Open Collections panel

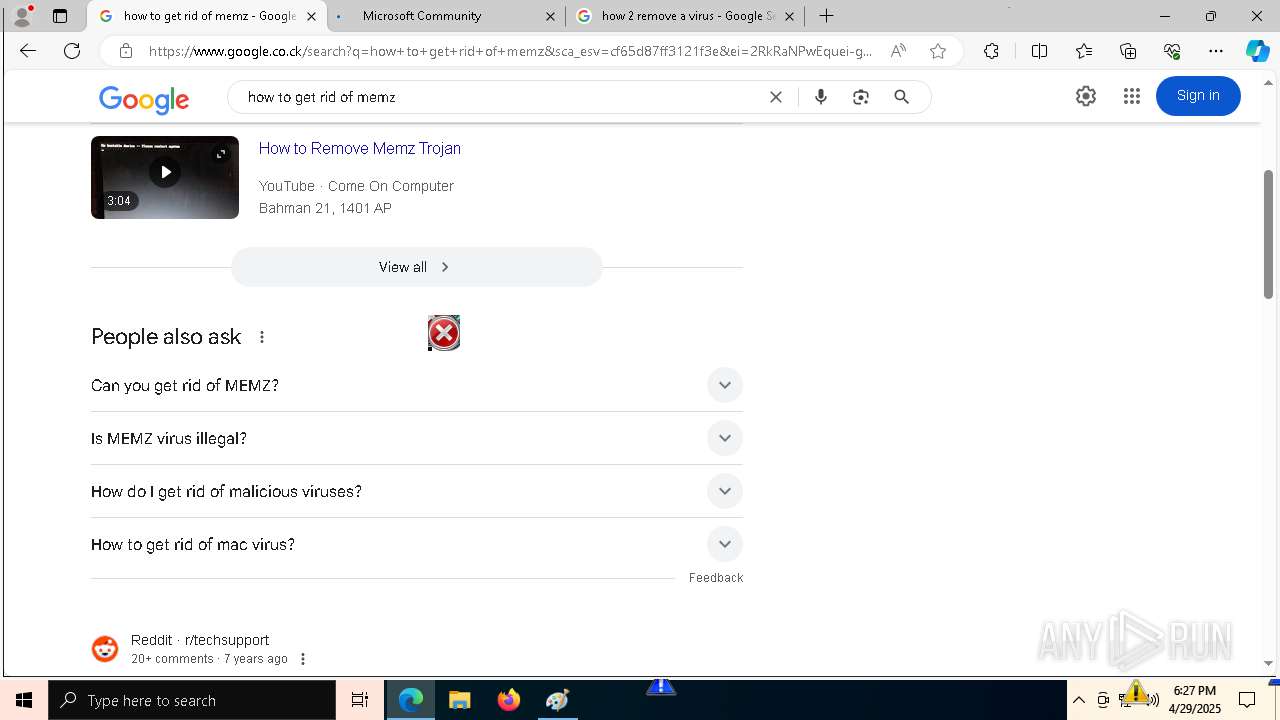click(1128, 51)
